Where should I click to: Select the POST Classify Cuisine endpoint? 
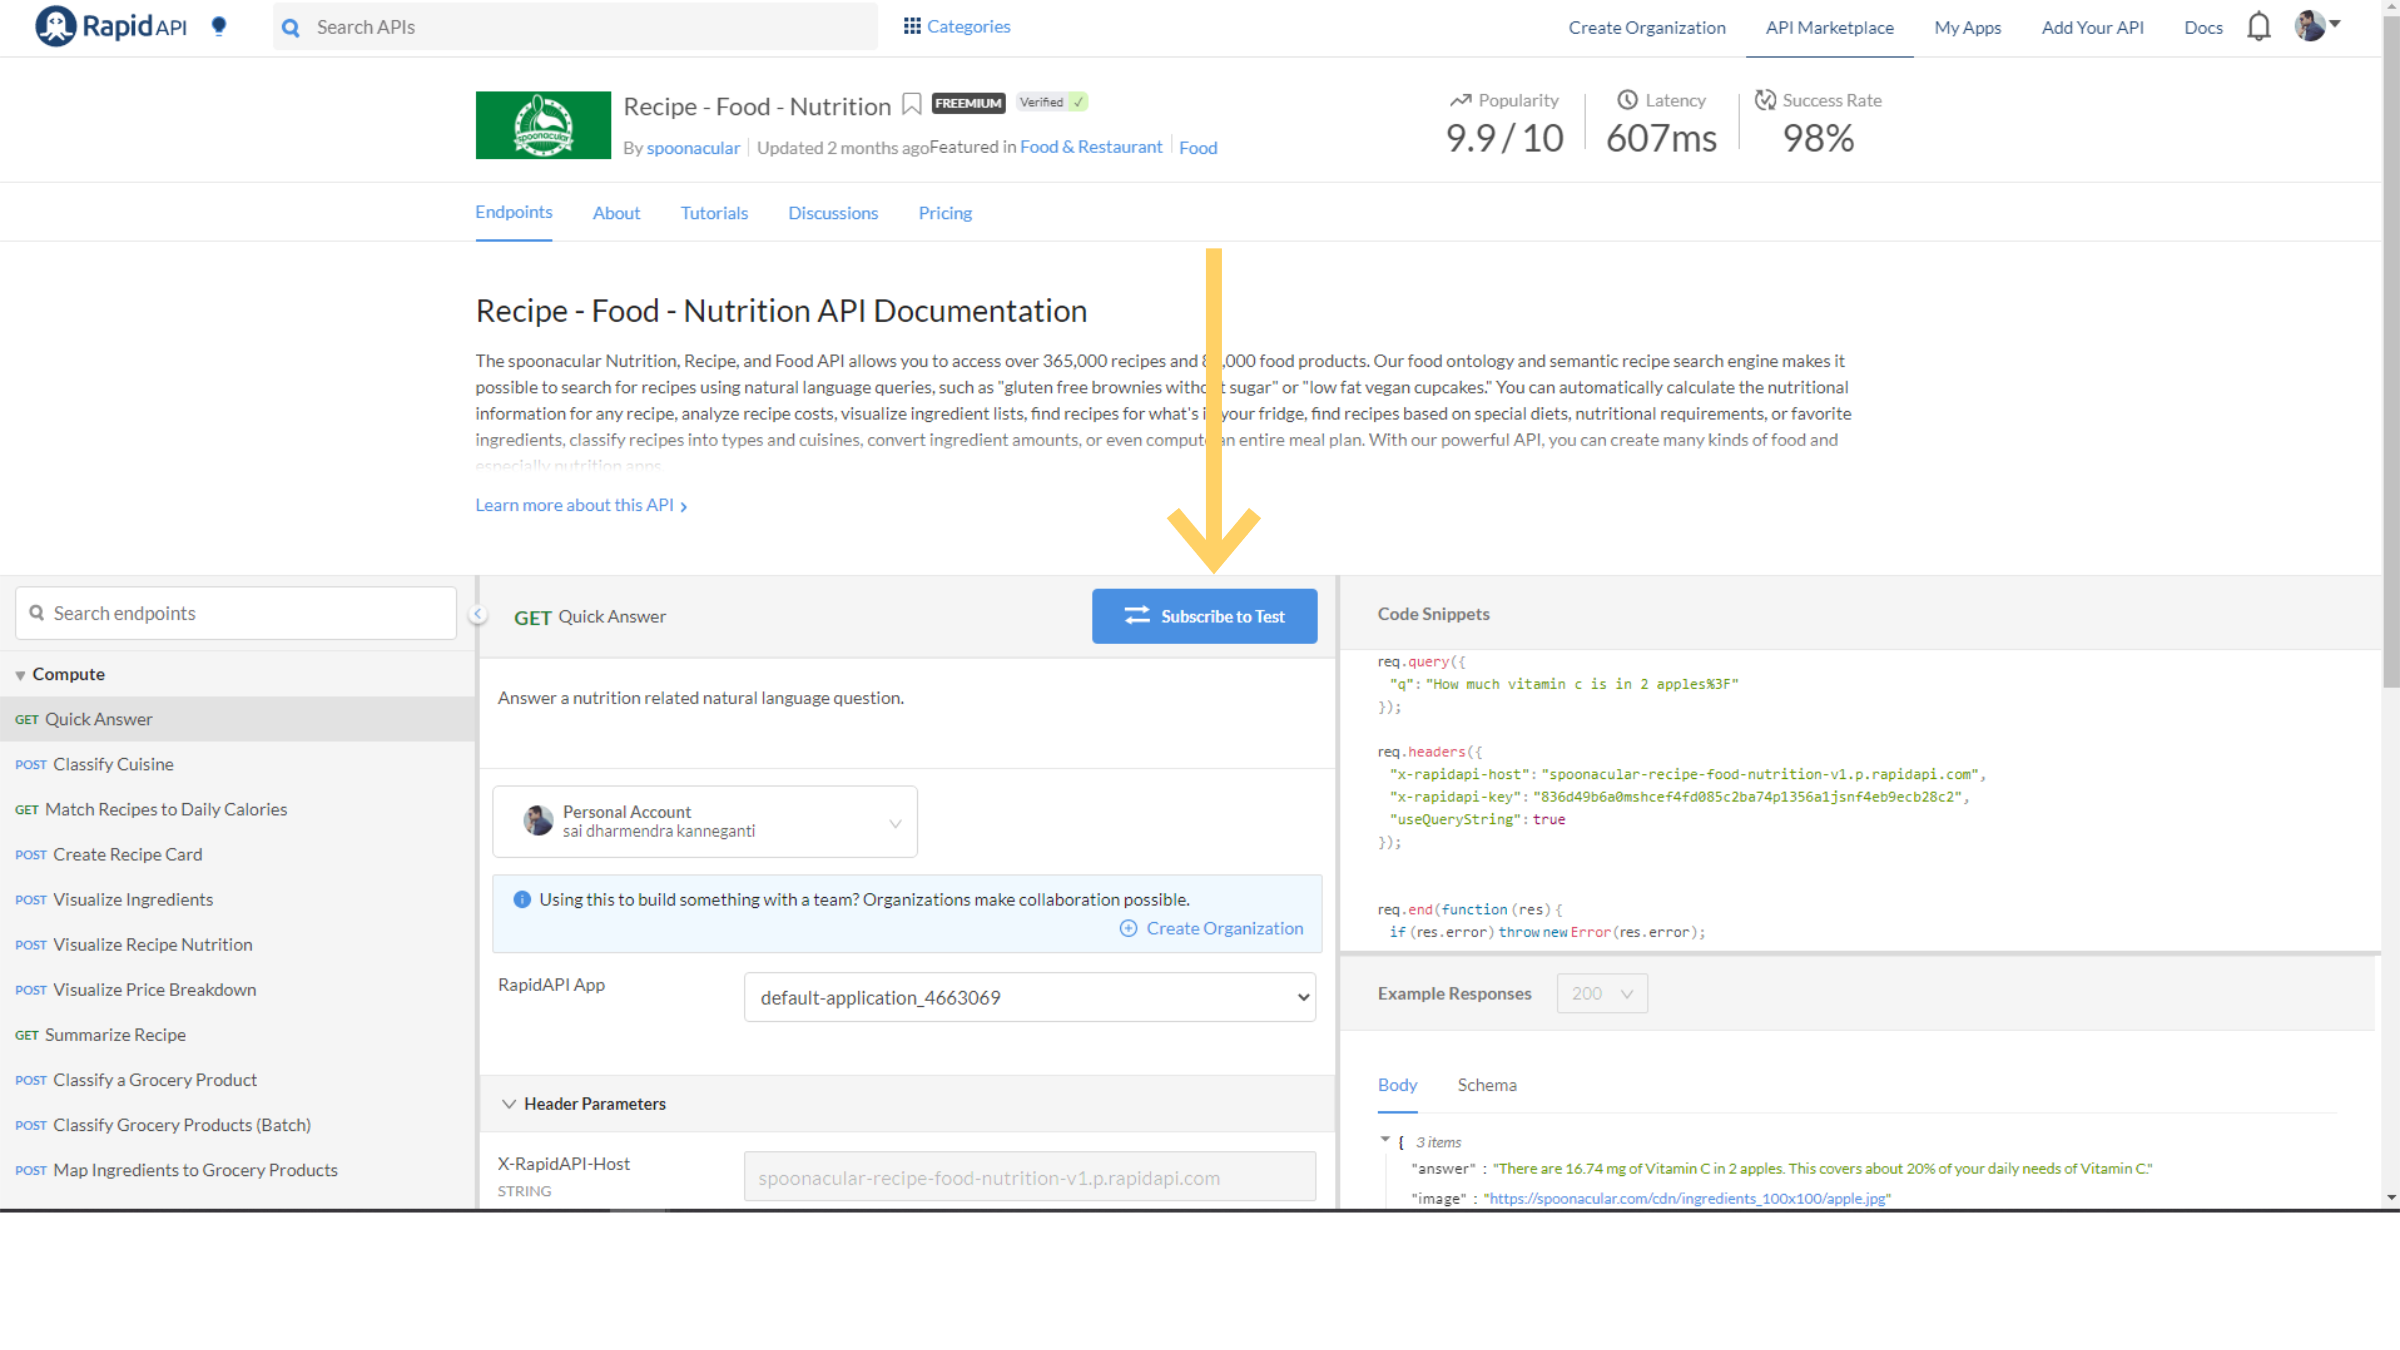[x=237, y=764]
